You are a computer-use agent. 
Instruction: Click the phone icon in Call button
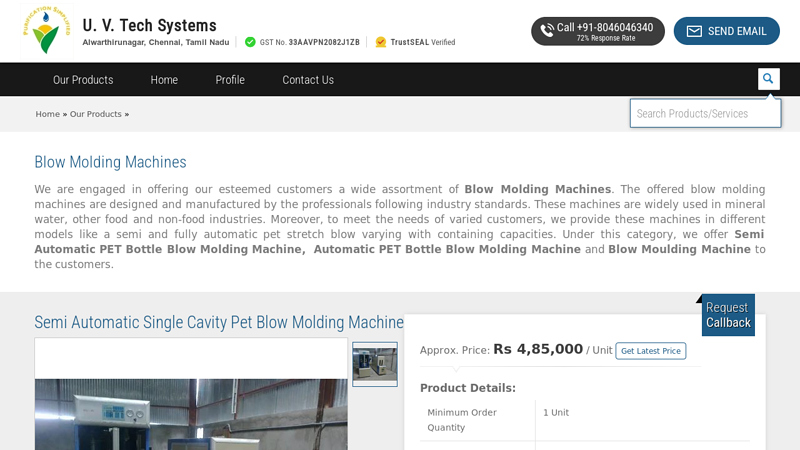pos(546,31)
